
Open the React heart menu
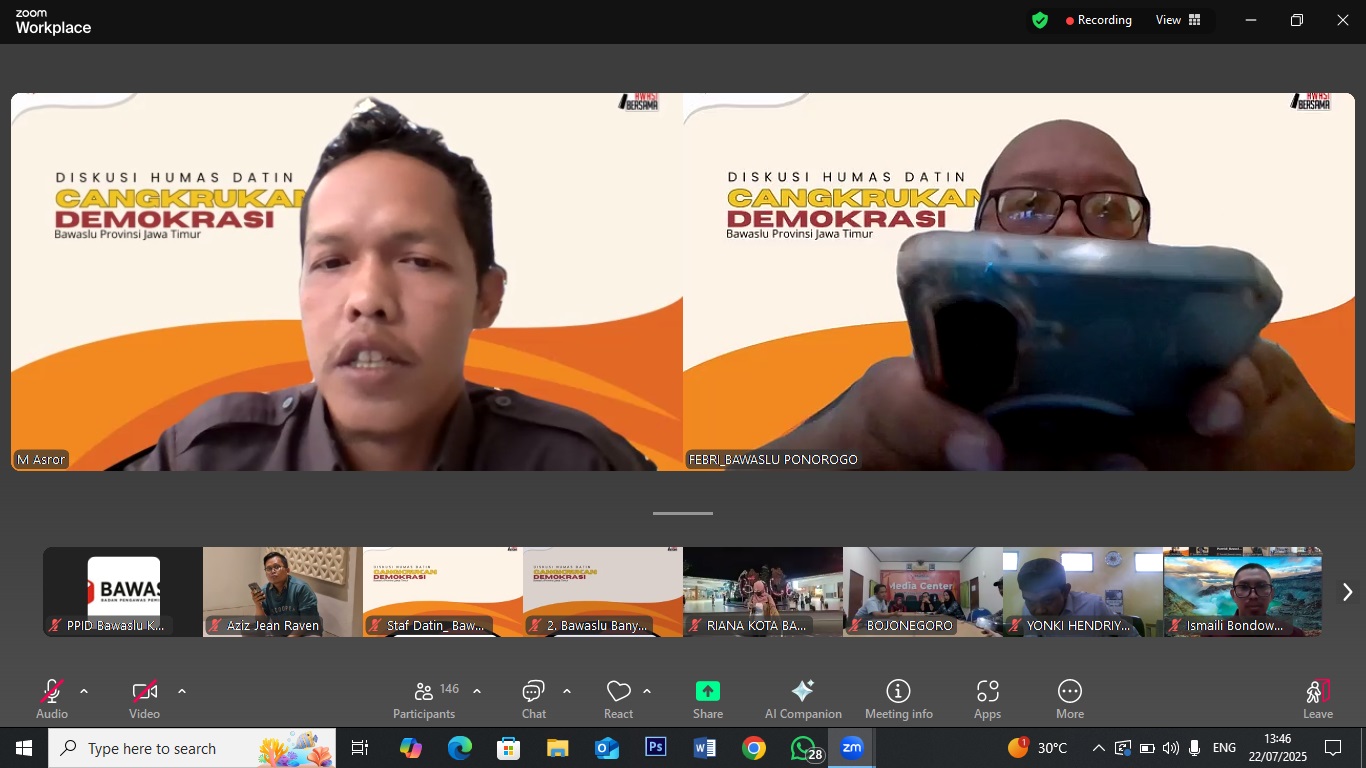pos(618,699)
